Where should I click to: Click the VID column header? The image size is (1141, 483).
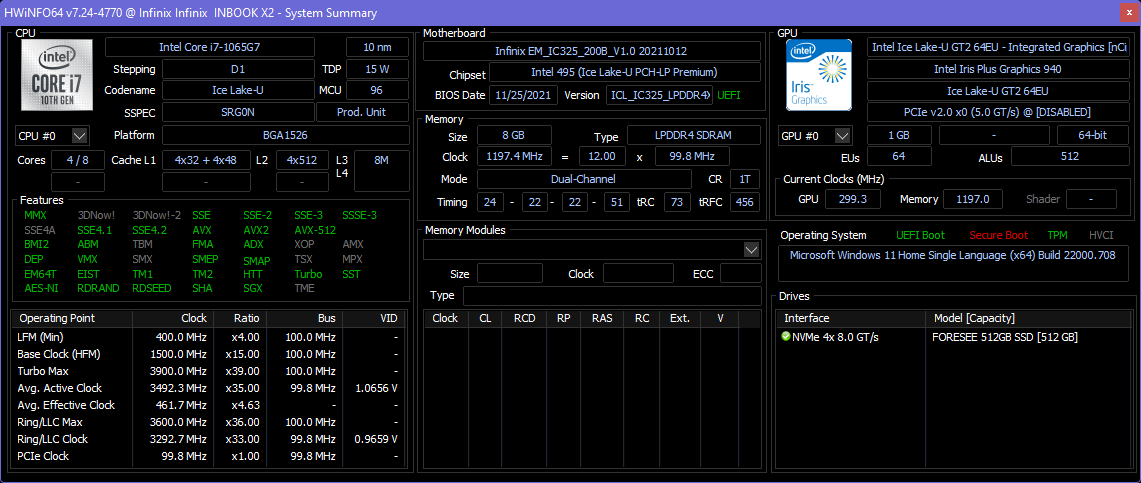tap(373, 319)
